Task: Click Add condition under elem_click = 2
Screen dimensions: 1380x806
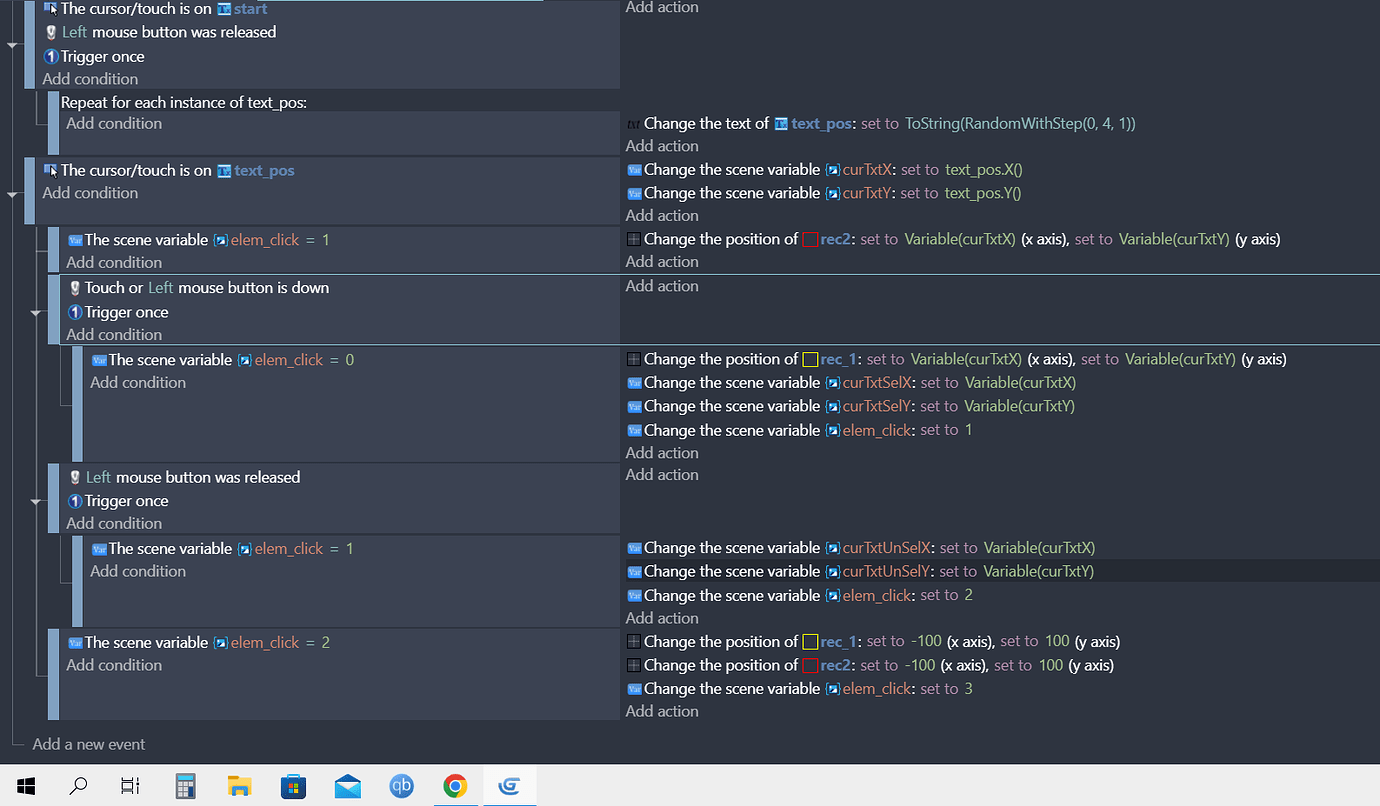Action: point(114,665)
